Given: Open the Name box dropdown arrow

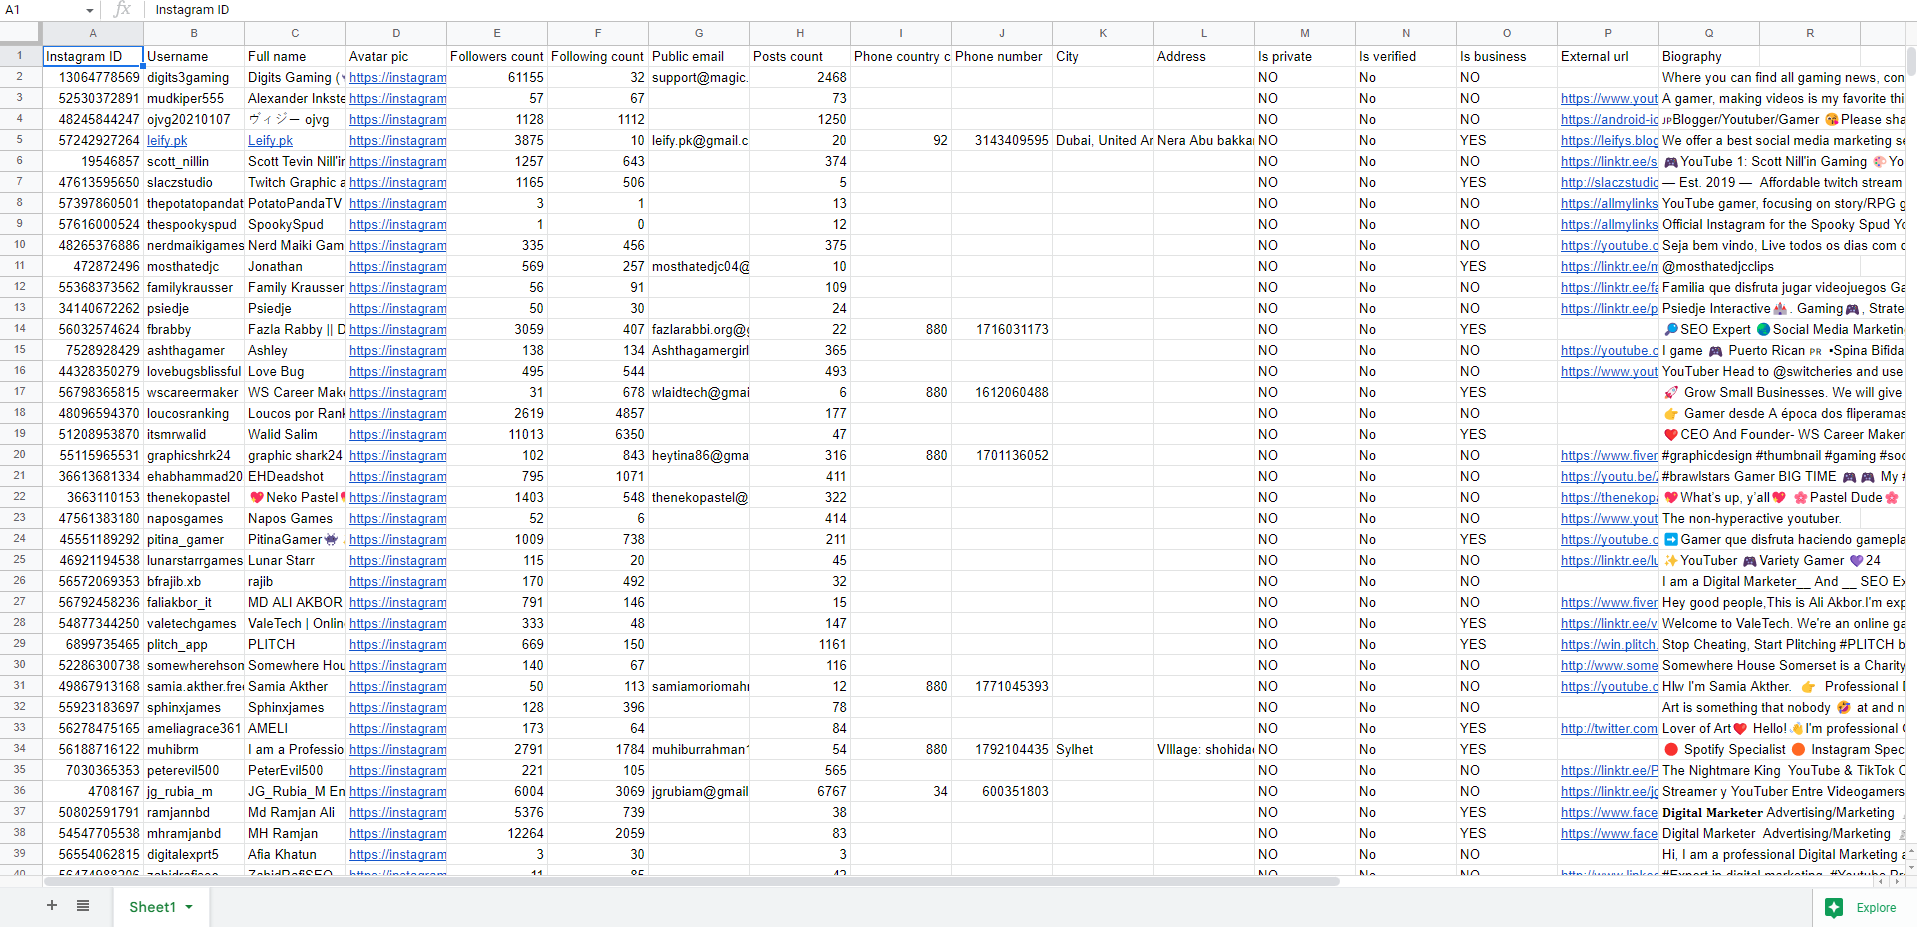Looking at the screenshot, I should [90, 10].
